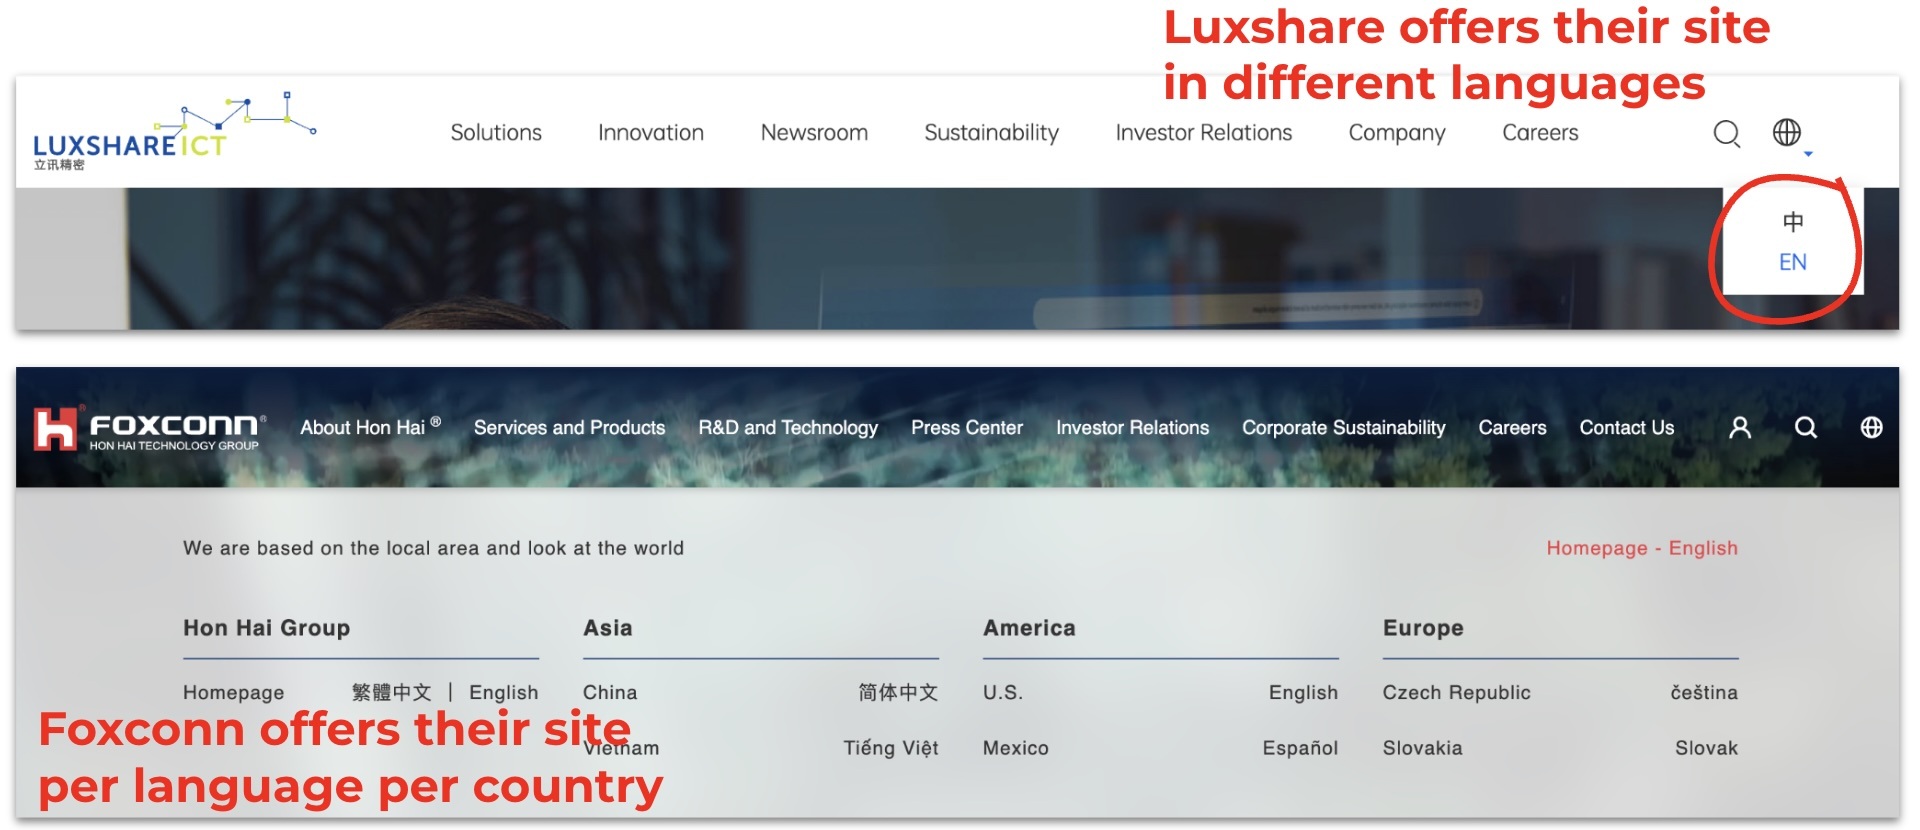Click the Czech Republic country label

point(1456,692)
